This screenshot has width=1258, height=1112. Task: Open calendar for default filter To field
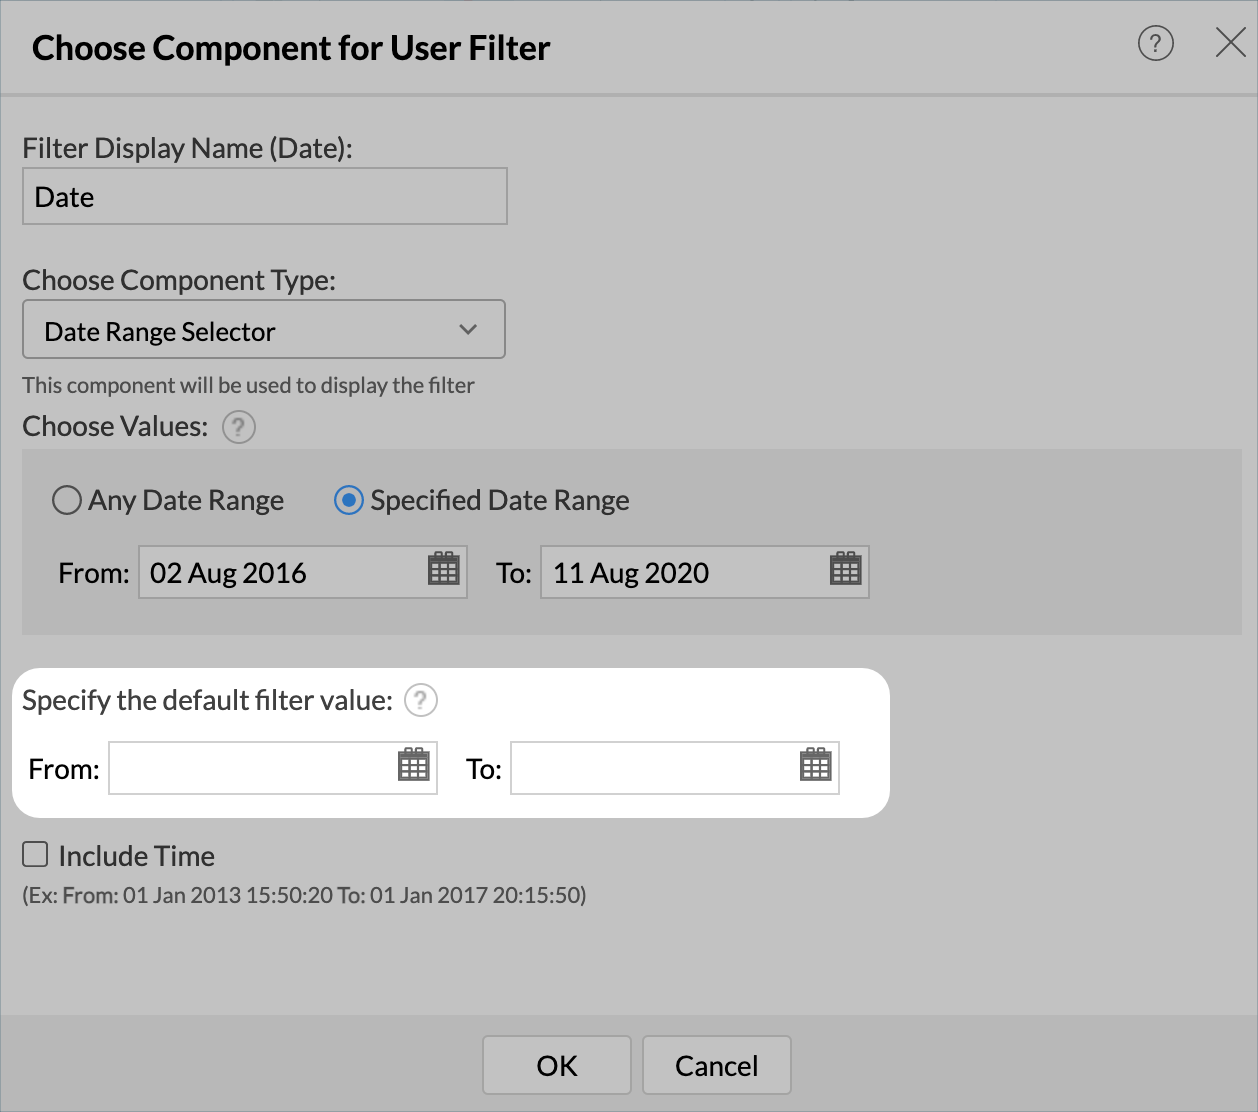pos(815,765)
